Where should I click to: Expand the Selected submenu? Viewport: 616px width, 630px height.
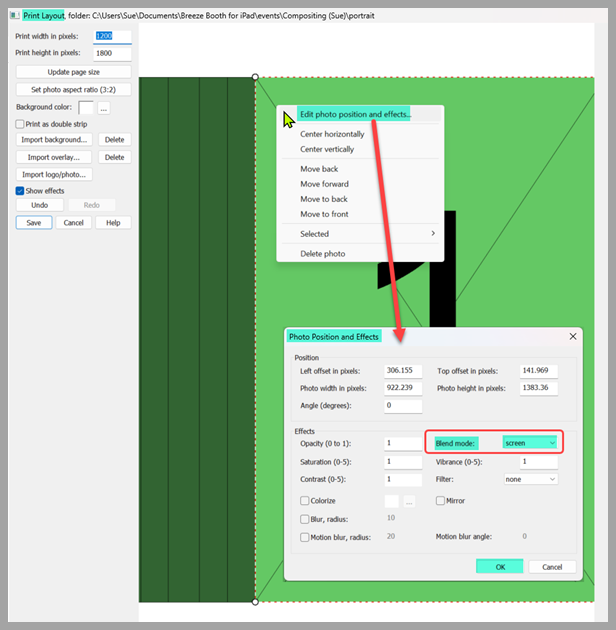click(x=360, y=233)
